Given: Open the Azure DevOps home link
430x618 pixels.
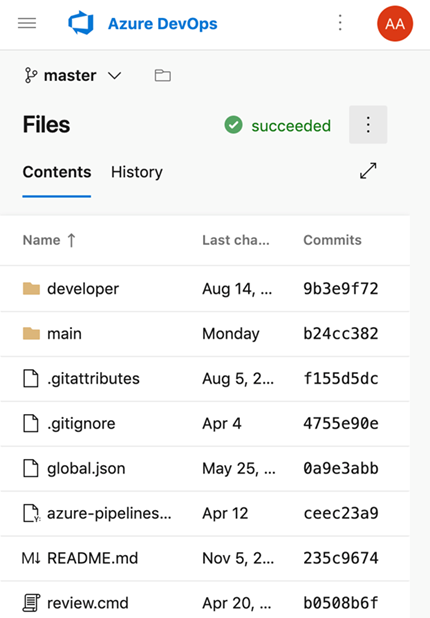Looking at the screenshot, I should click(162, 24).
